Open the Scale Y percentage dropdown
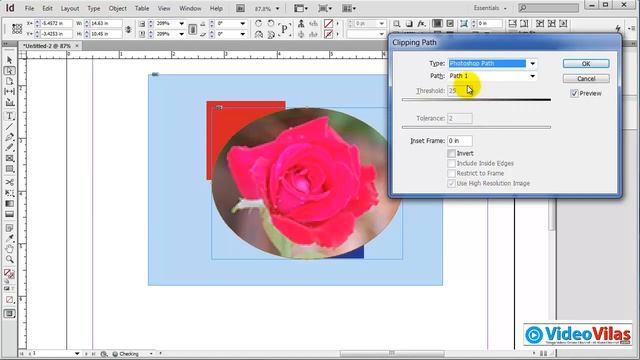This screenshot has width=640, height=360. [181, 34]
